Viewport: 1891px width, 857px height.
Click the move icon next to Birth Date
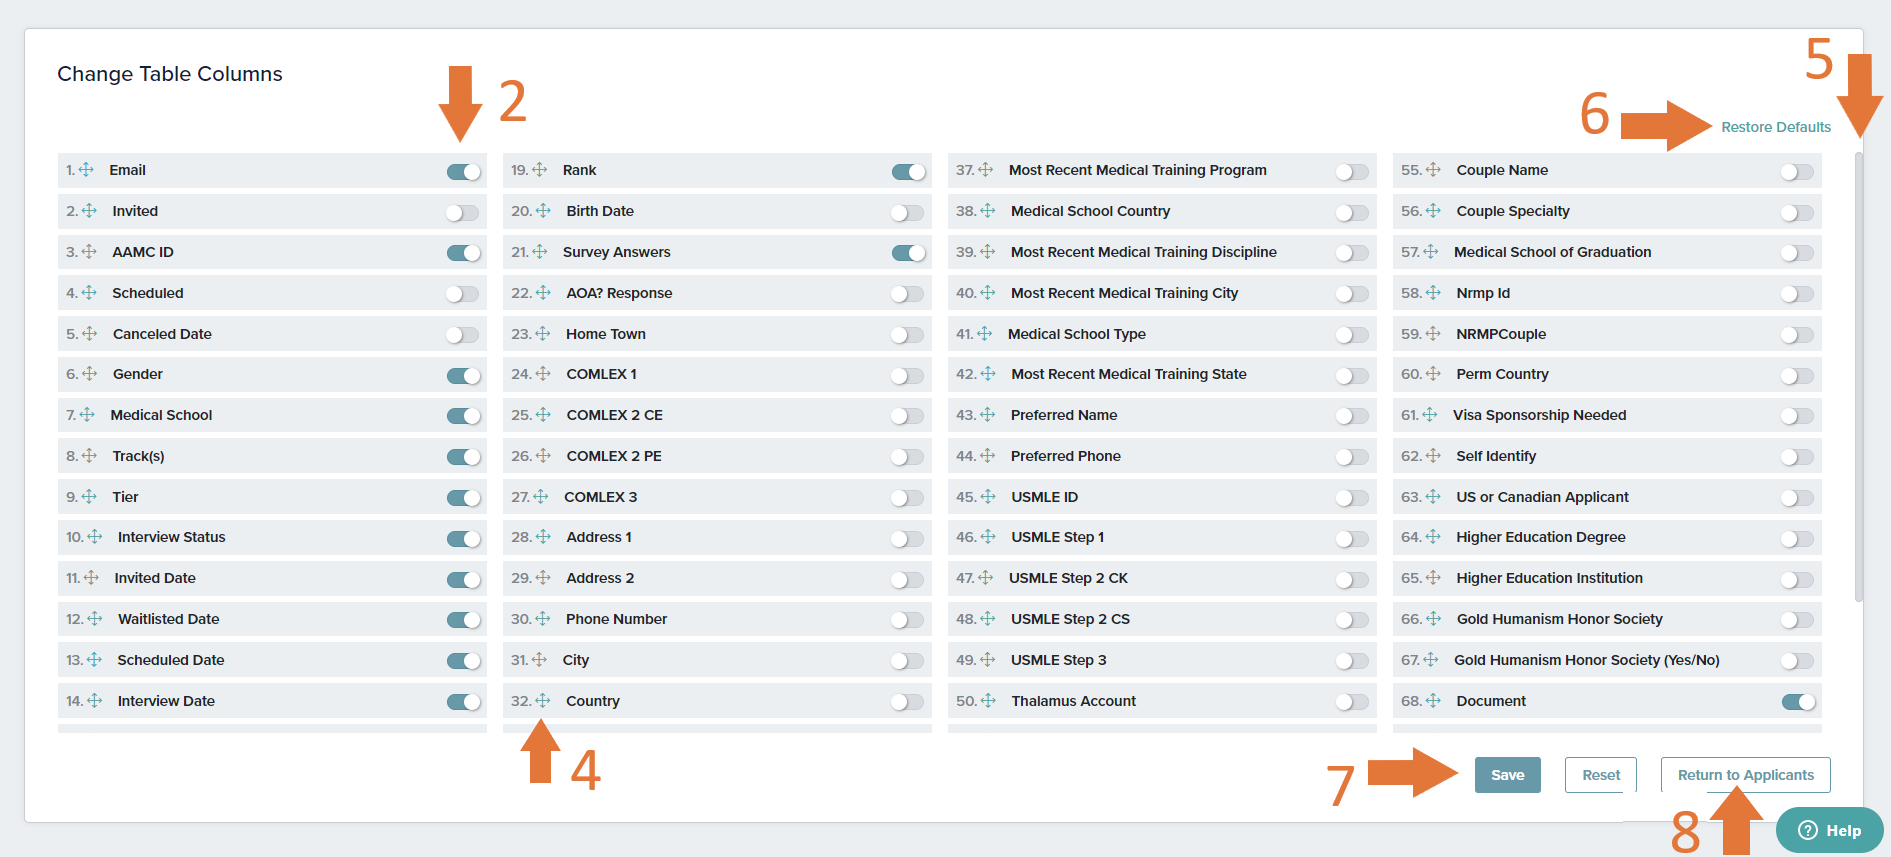tap(543, 211)
